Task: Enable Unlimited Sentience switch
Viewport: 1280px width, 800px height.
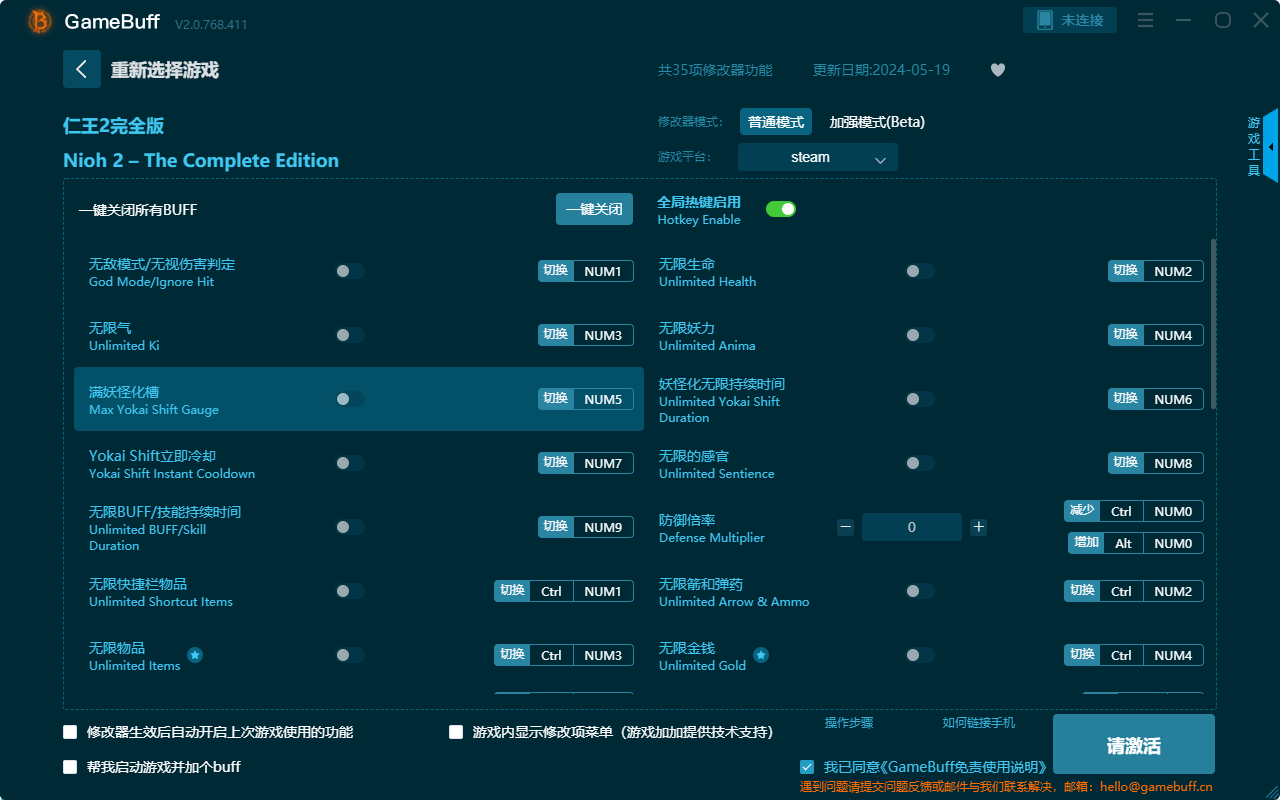Action: point(920,463)
